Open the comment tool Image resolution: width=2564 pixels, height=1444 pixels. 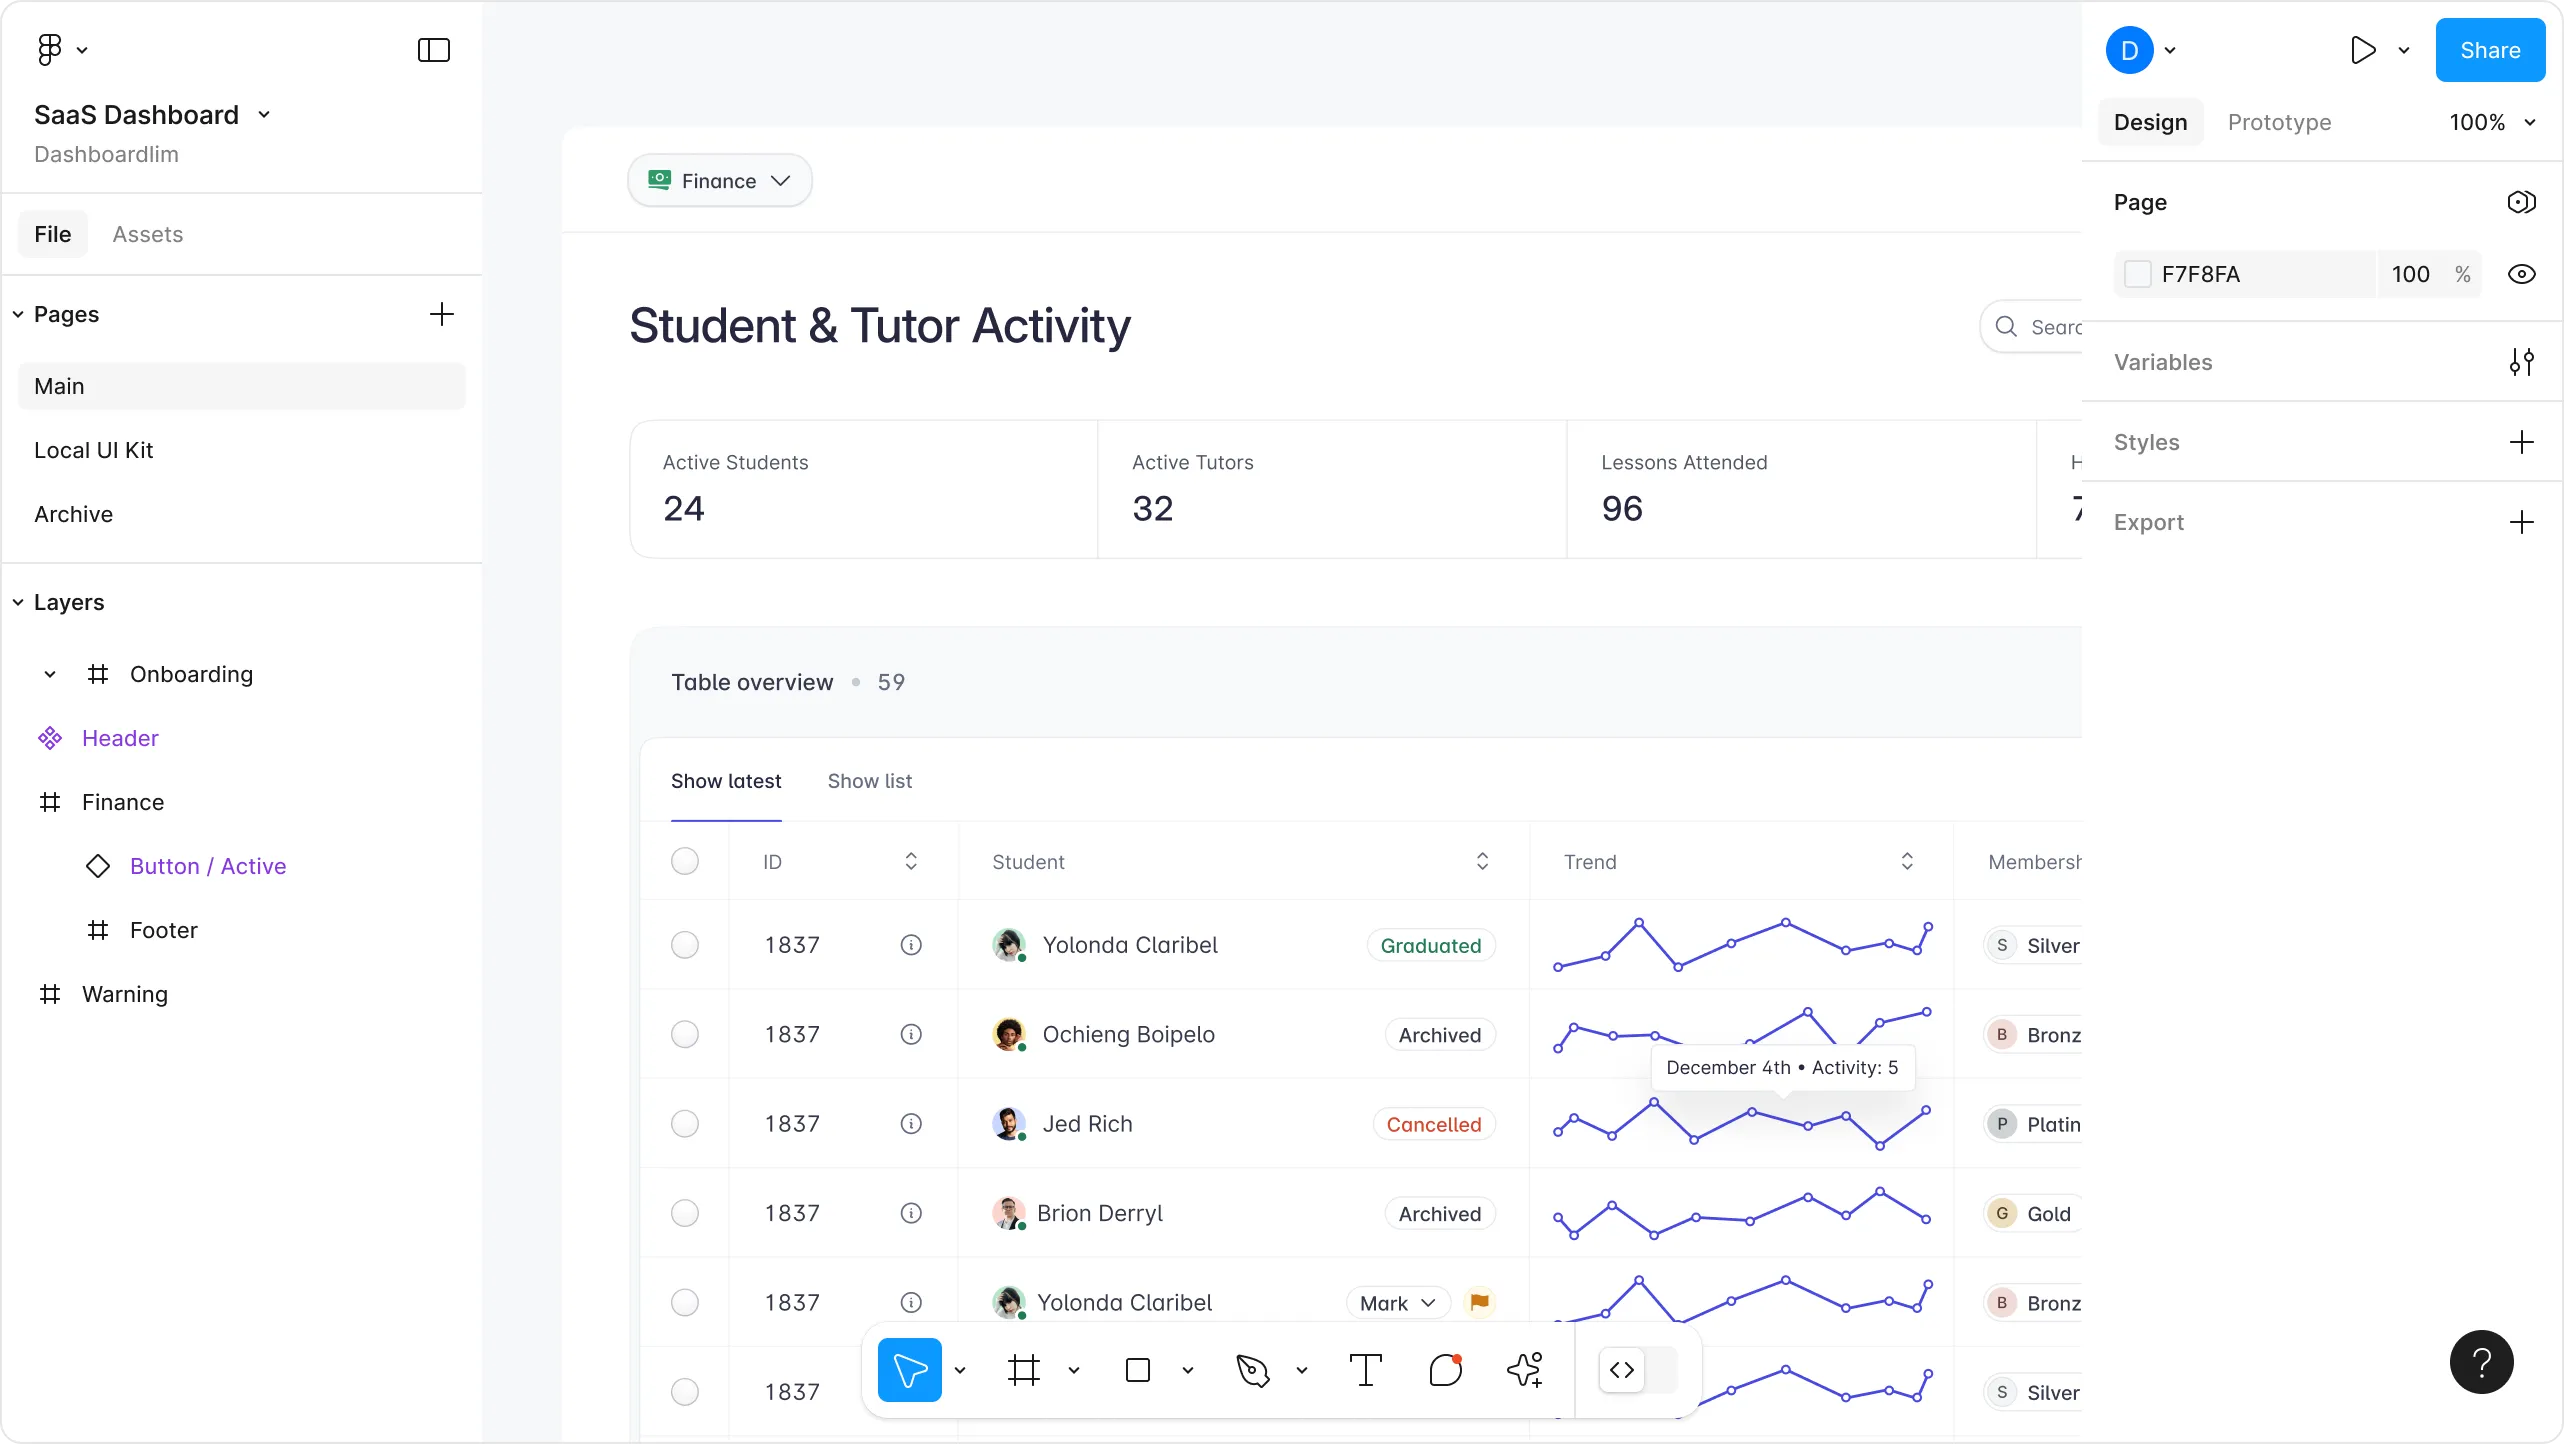1446,1370
